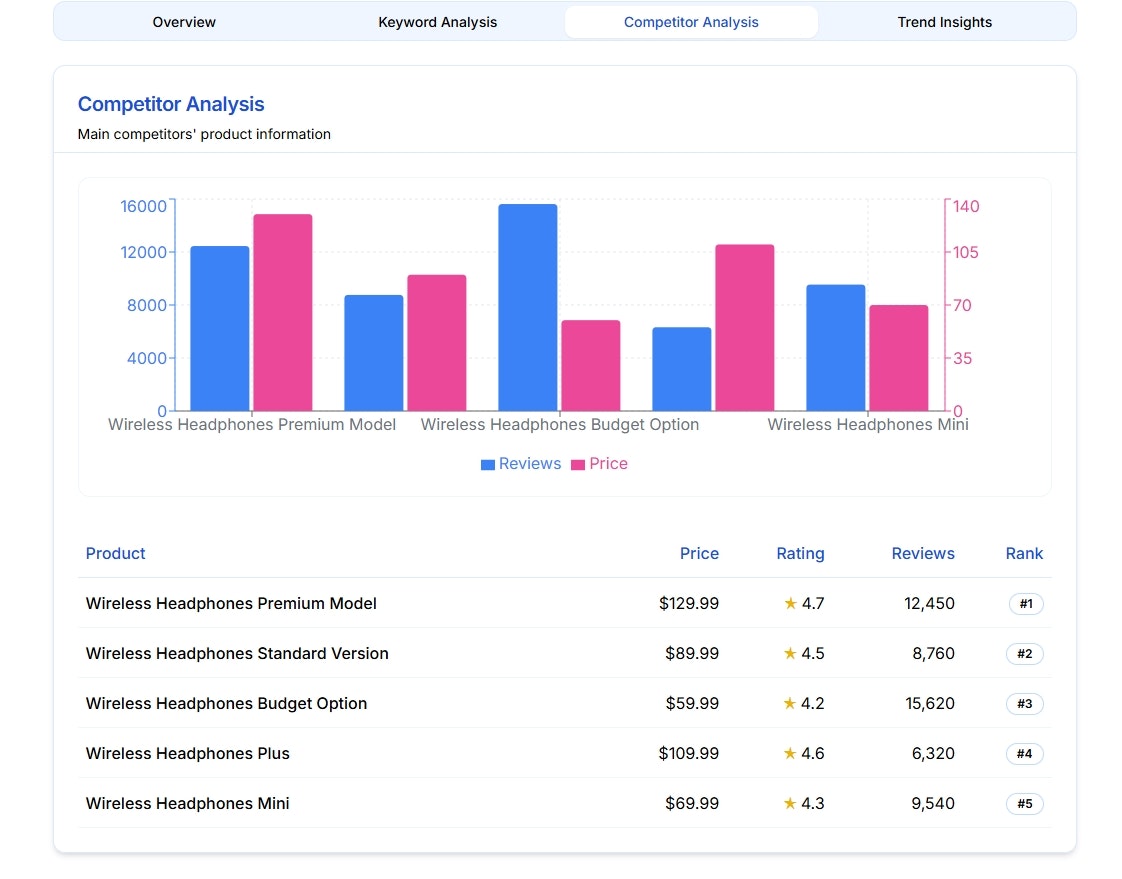Click the 8,760 reviews cell
This screenshot has width=1122, height=879.
(x=933, y=654)
